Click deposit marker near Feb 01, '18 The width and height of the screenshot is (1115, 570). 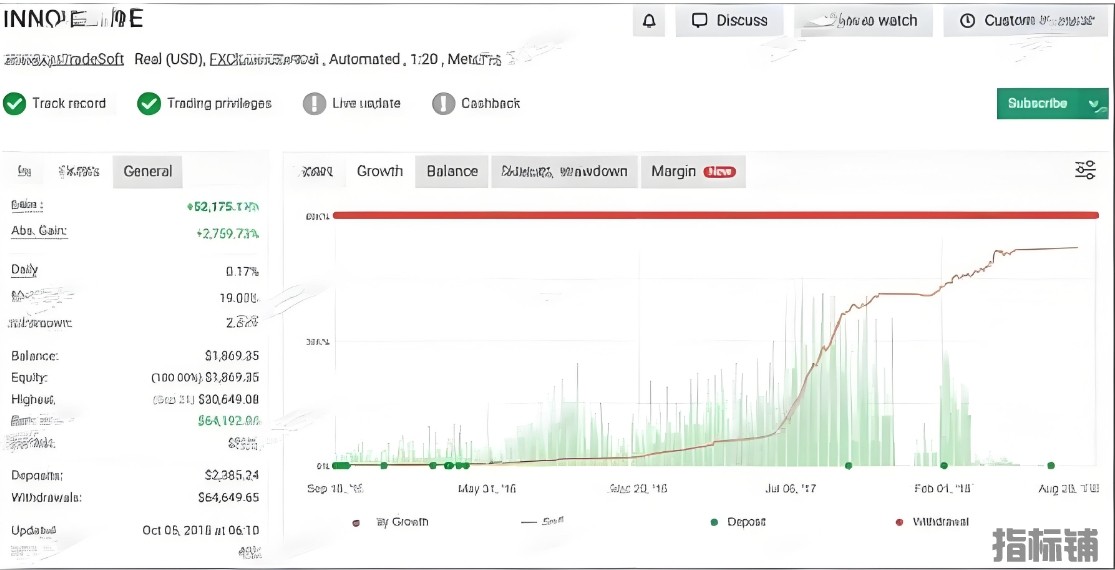944,465
